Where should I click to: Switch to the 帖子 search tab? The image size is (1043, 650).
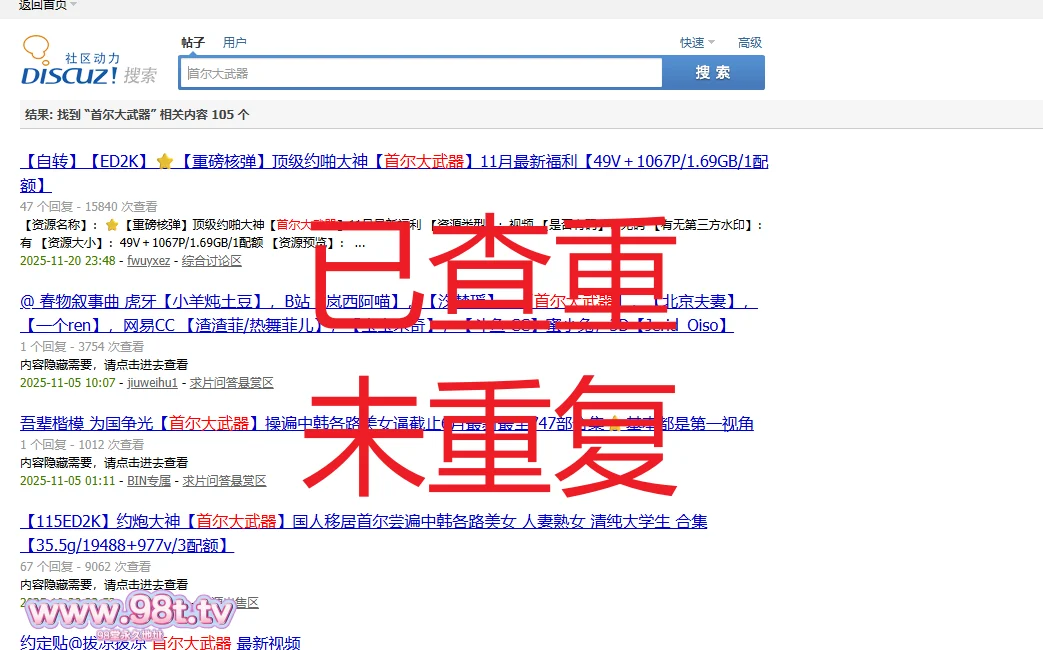click(x=193, y=43)
